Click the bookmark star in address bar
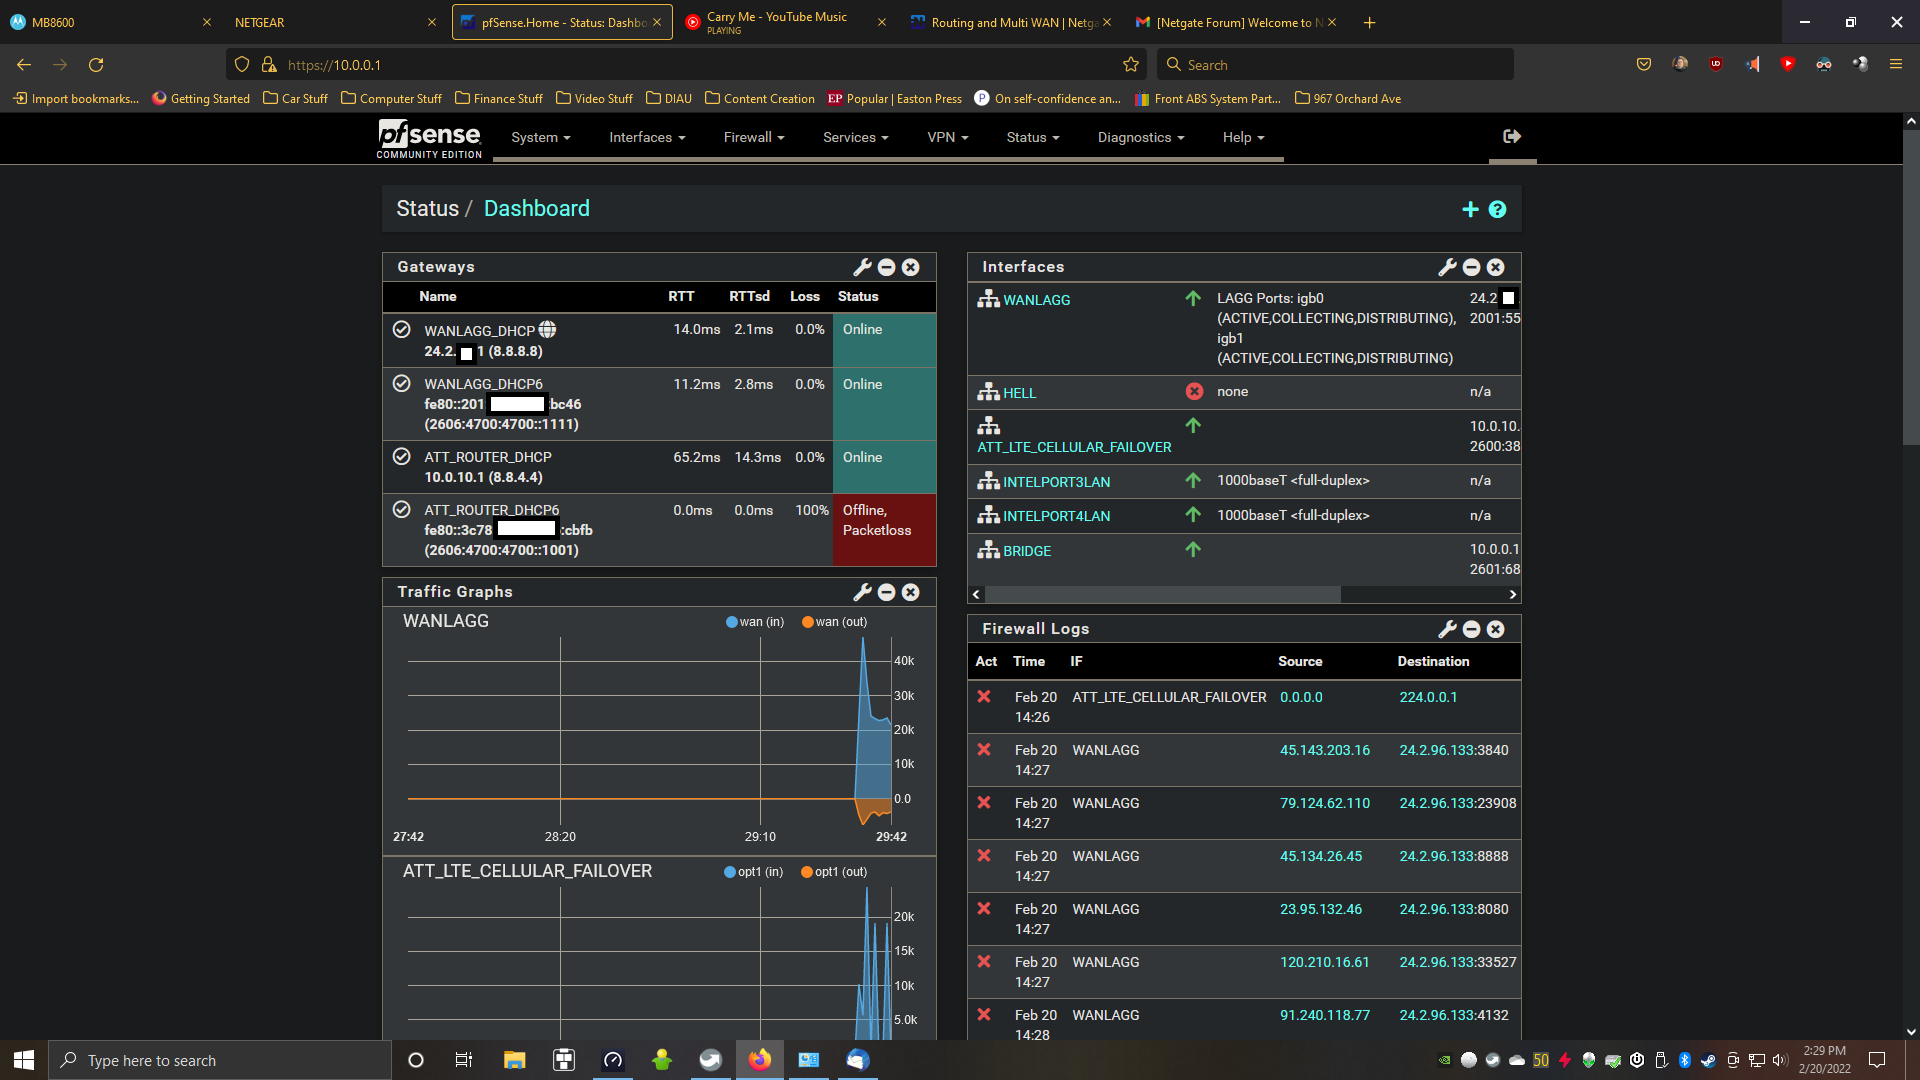This screenshot has width=1920, height=1080. pos(1131,65)
